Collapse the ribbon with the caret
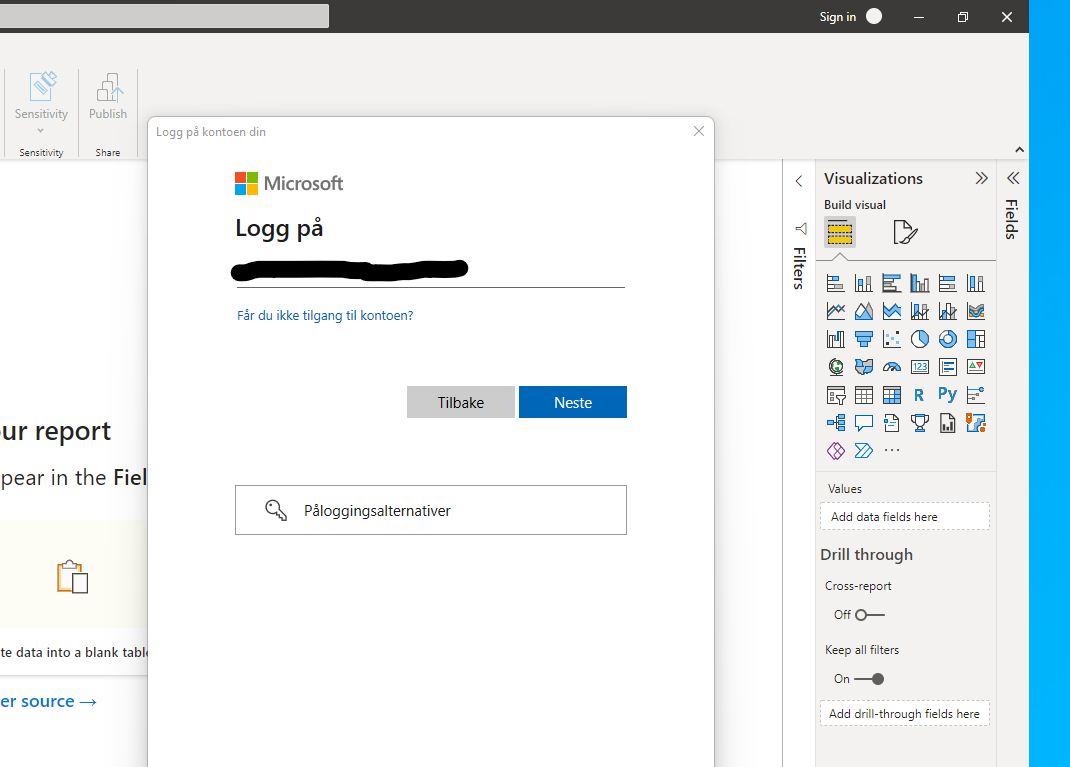 (1020, 149)
